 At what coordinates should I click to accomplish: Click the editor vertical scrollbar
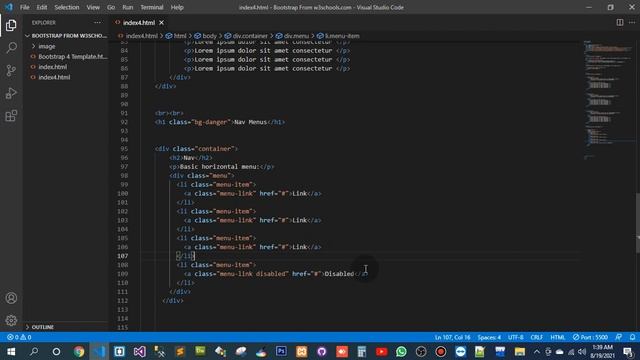[638, 222]
